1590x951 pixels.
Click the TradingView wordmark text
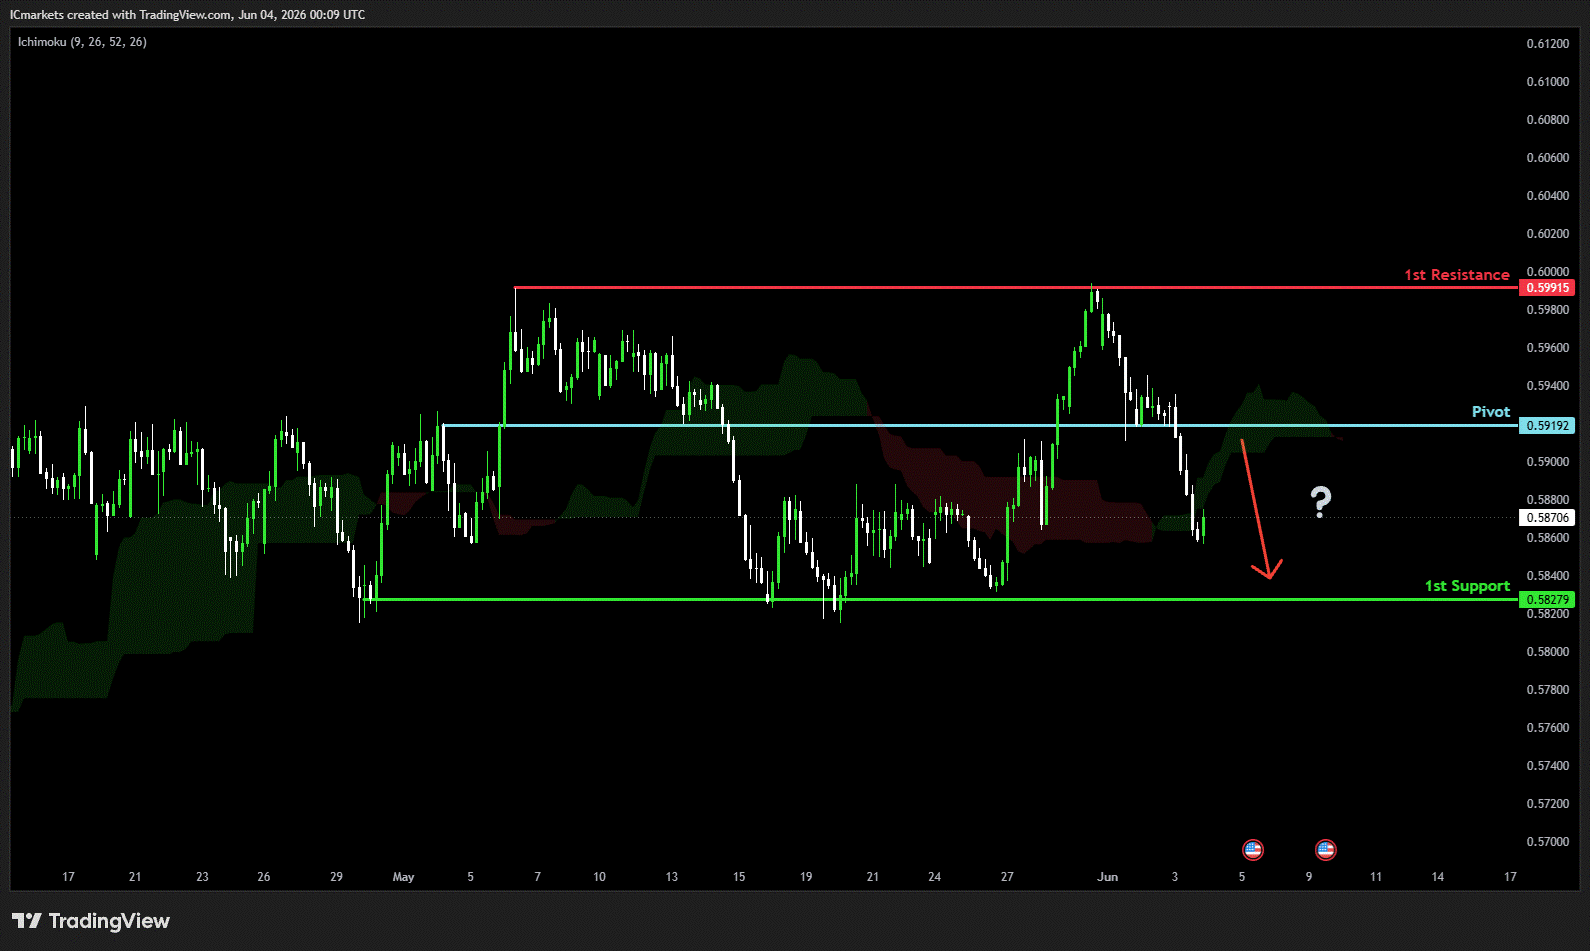click(x=109, y=921)
